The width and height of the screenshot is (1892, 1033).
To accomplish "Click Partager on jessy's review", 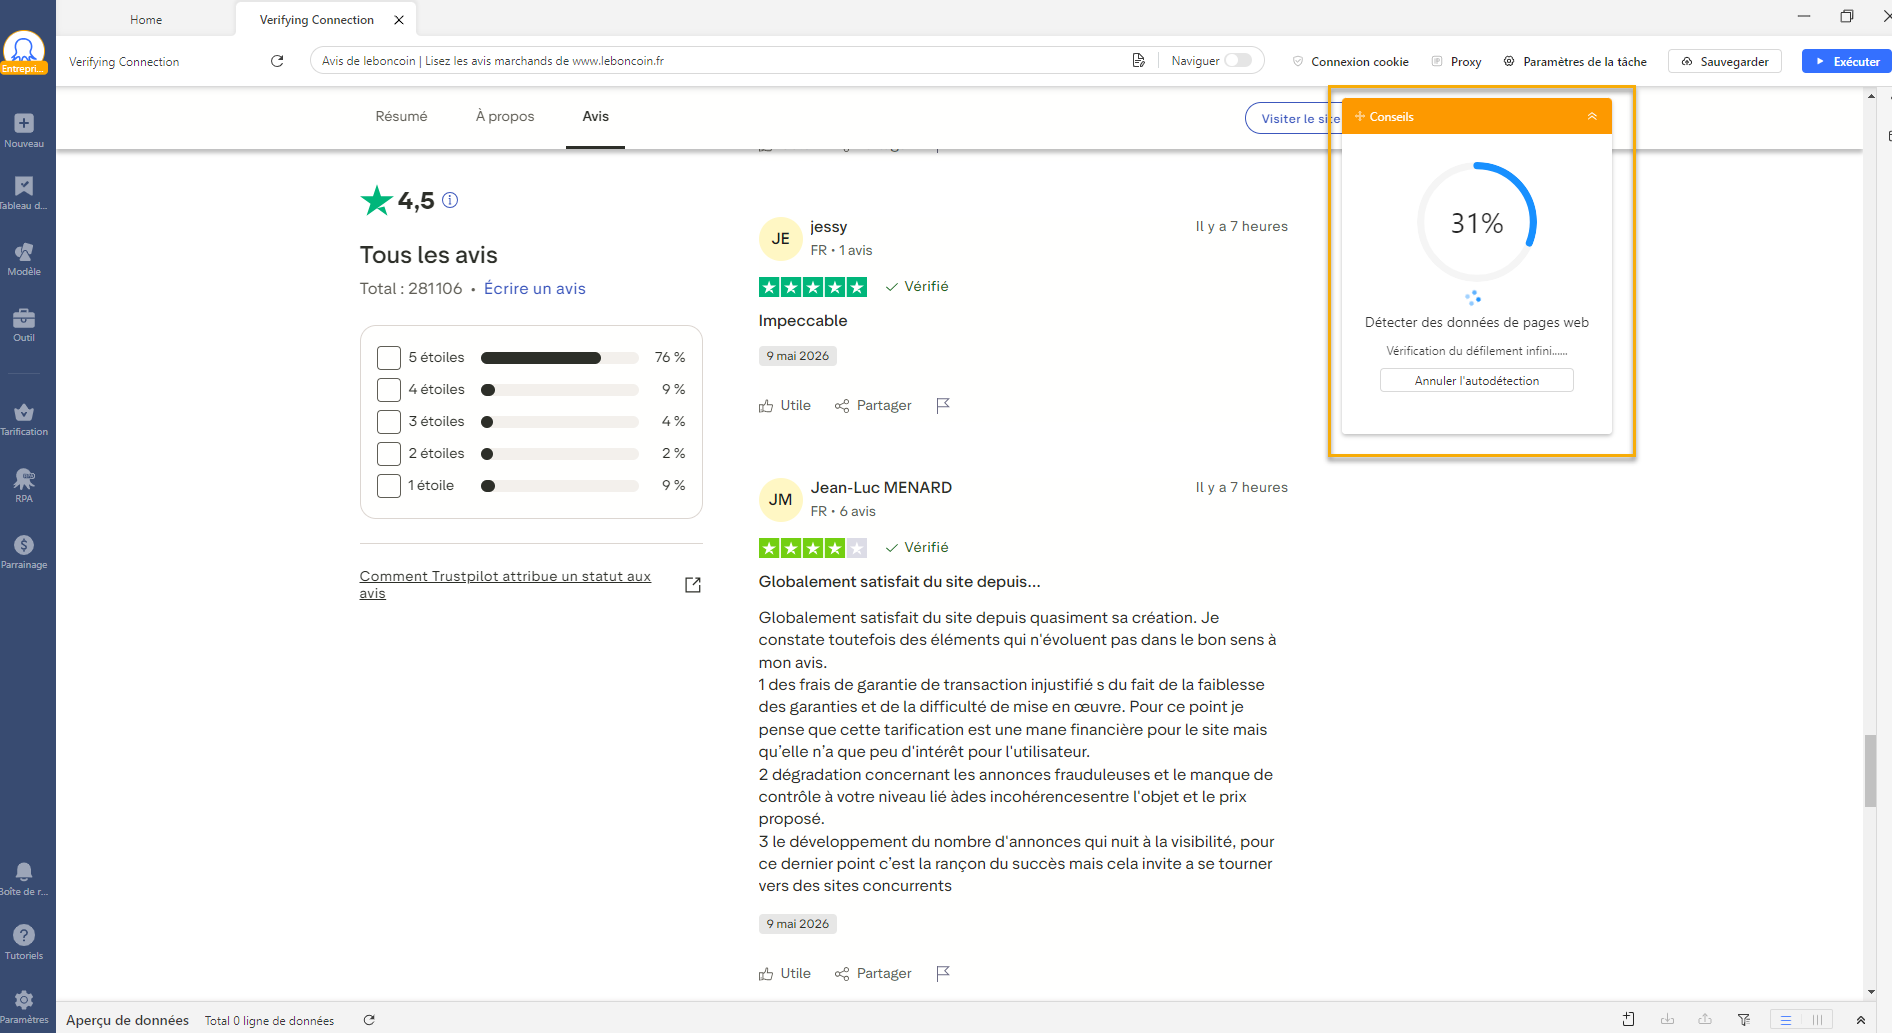I will [873, 405].
